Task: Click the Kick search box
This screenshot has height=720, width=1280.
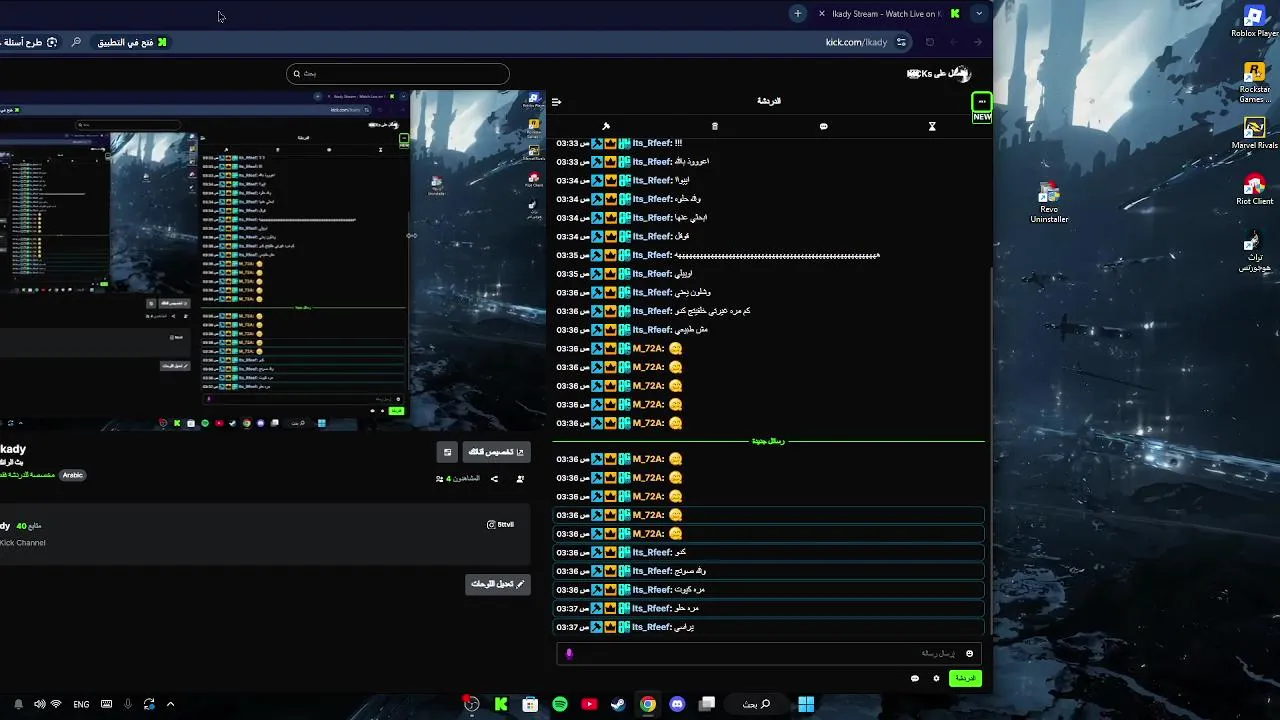Action: tap(397, 73)
